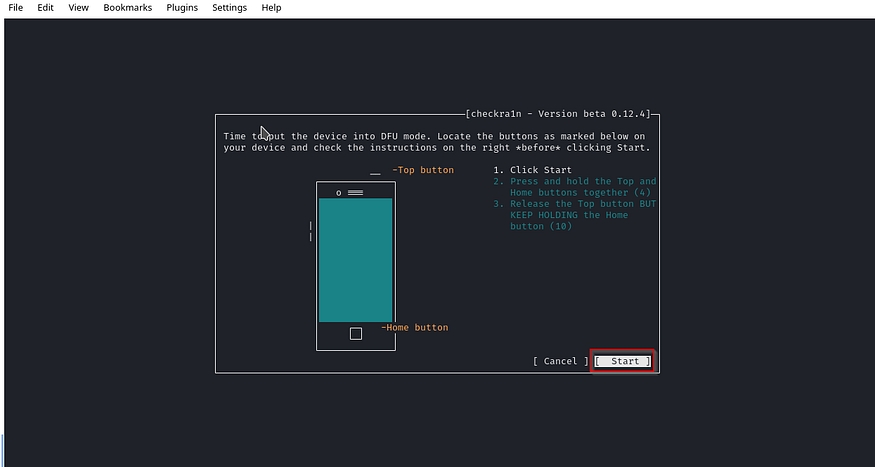Click the orange "Top button" label

pyautogui.click(x=425, y=170)
